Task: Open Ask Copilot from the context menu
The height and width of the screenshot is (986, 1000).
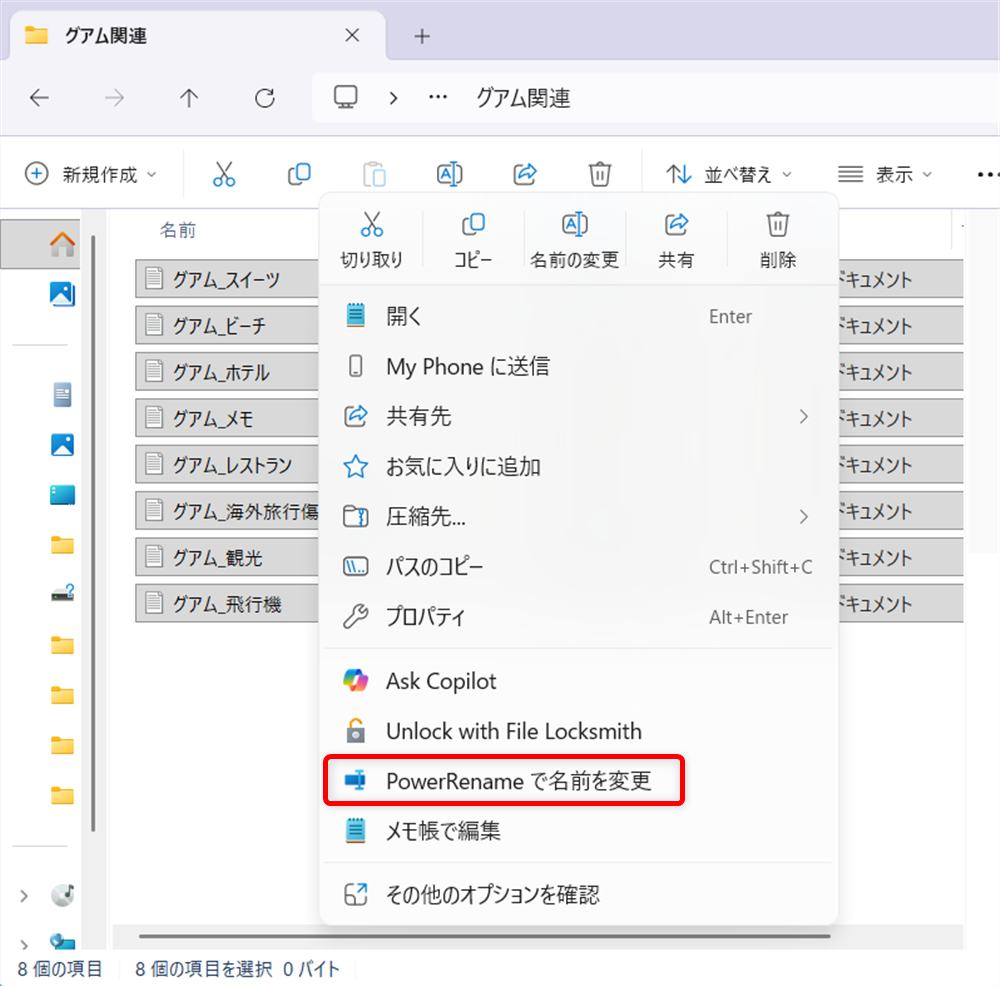Action: 440,681
